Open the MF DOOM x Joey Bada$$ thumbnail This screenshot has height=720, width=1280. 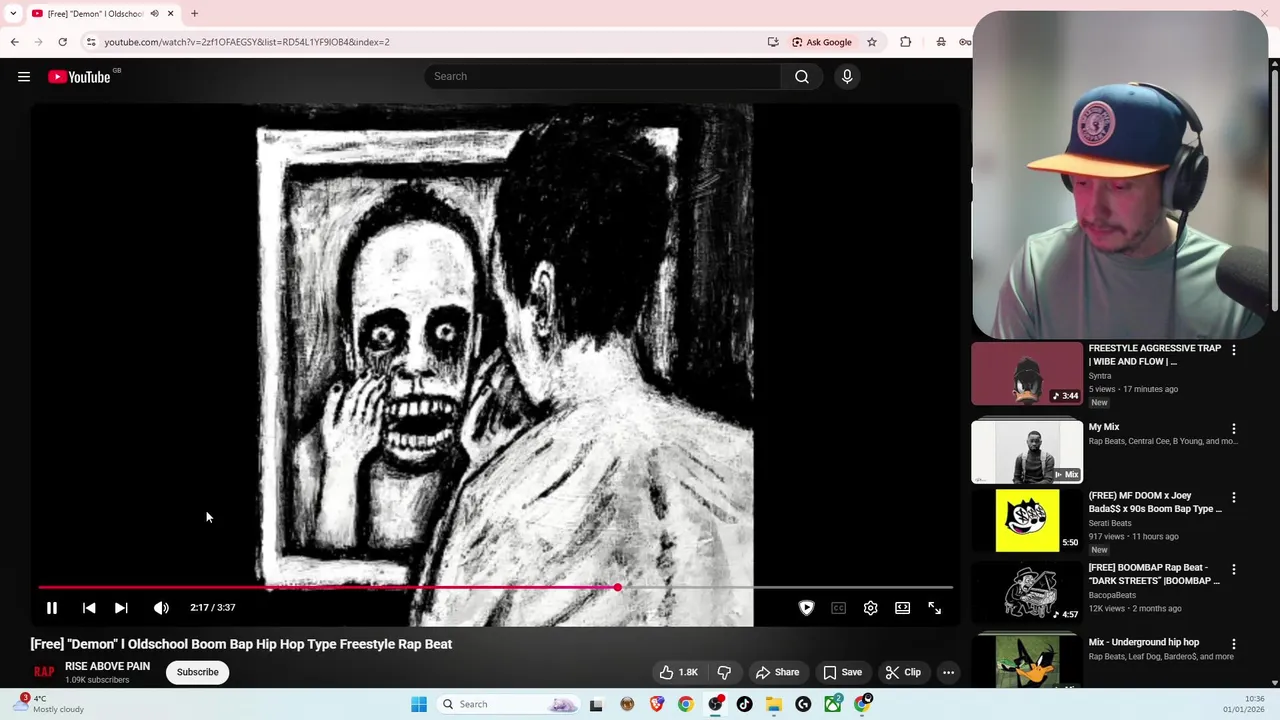1027,521
